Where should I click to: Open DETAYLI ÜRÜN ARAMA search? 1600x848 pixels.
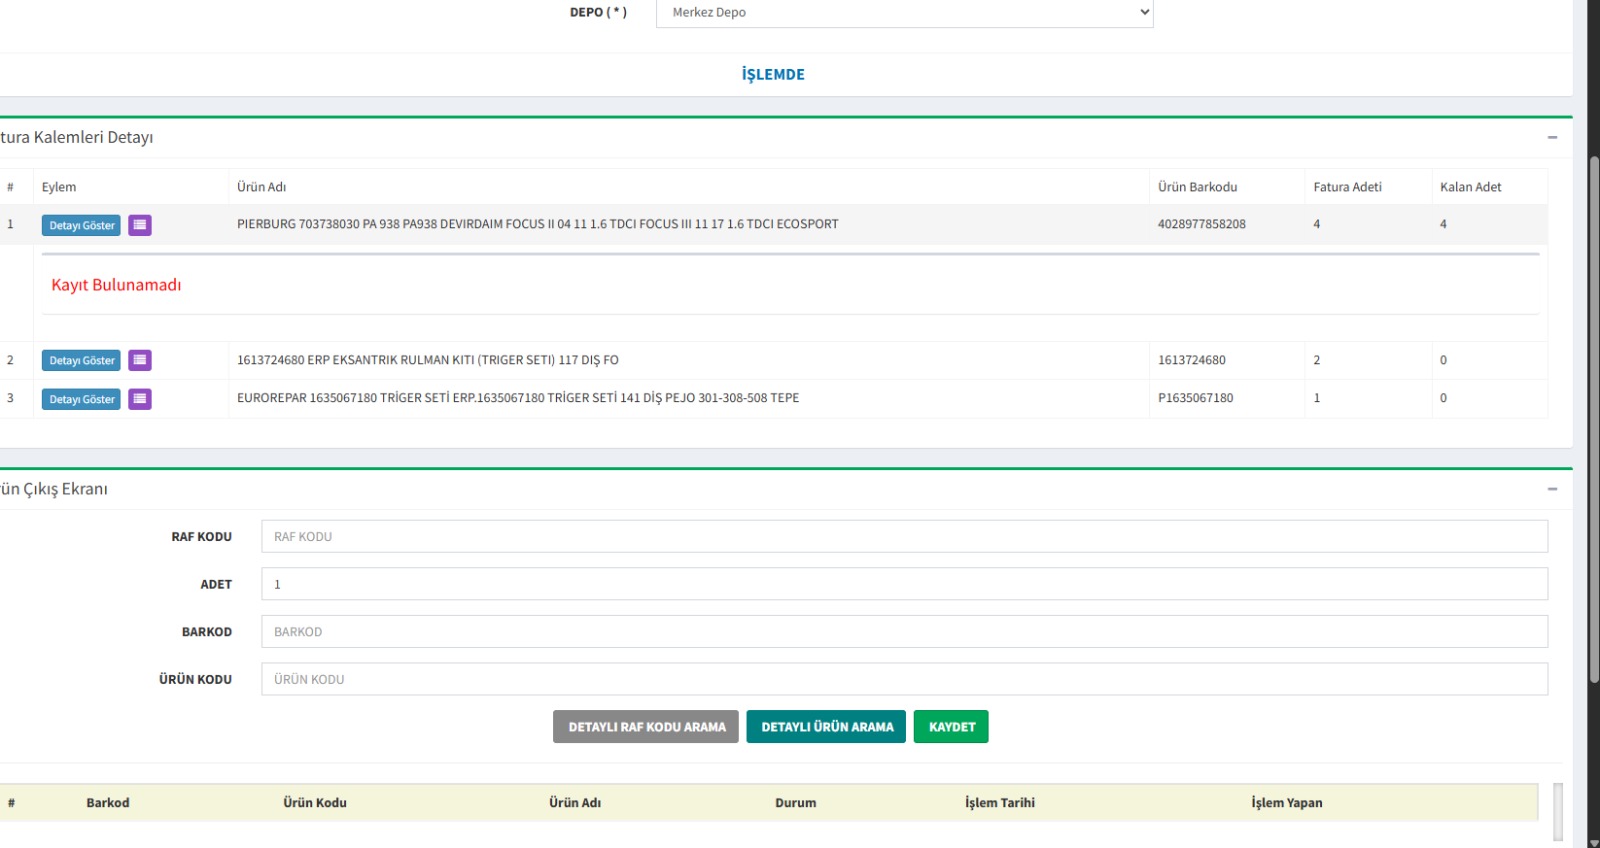pos(826,727)
